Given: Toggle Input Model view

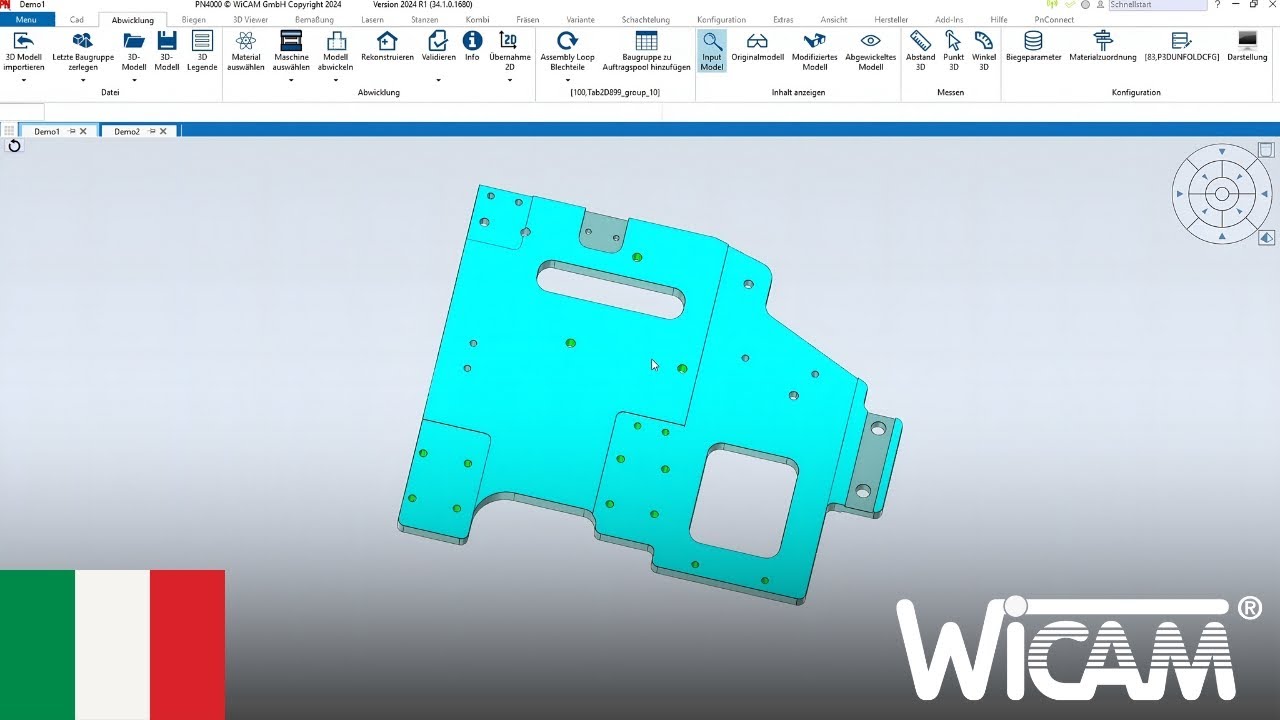Looking at the screenshot, I should (711, 50).
